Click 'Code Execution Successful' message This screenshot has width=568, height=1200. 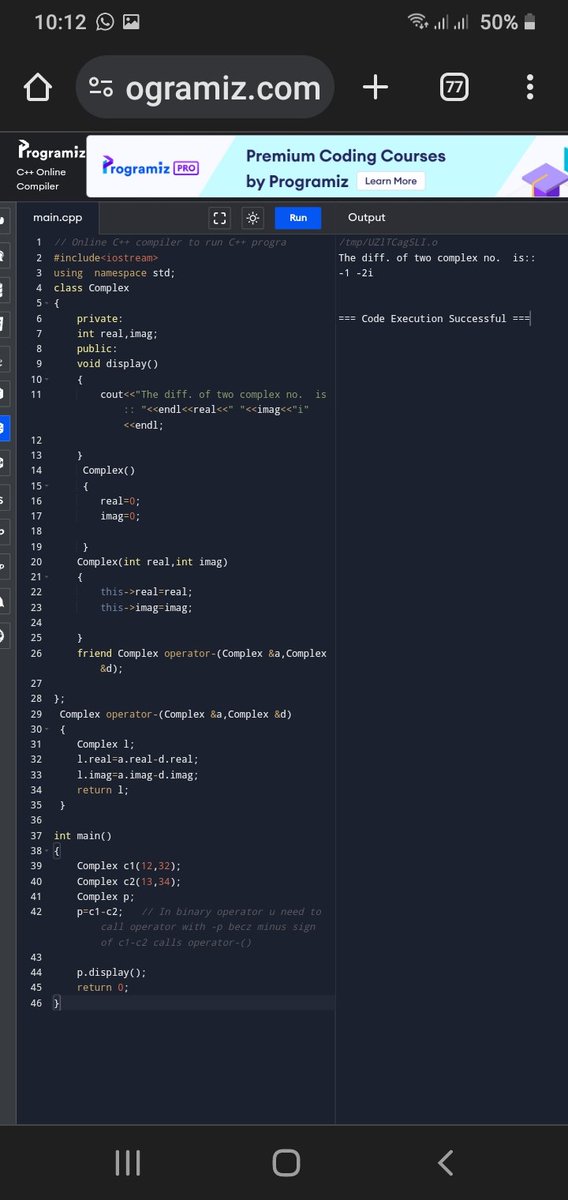coord(433,319)
